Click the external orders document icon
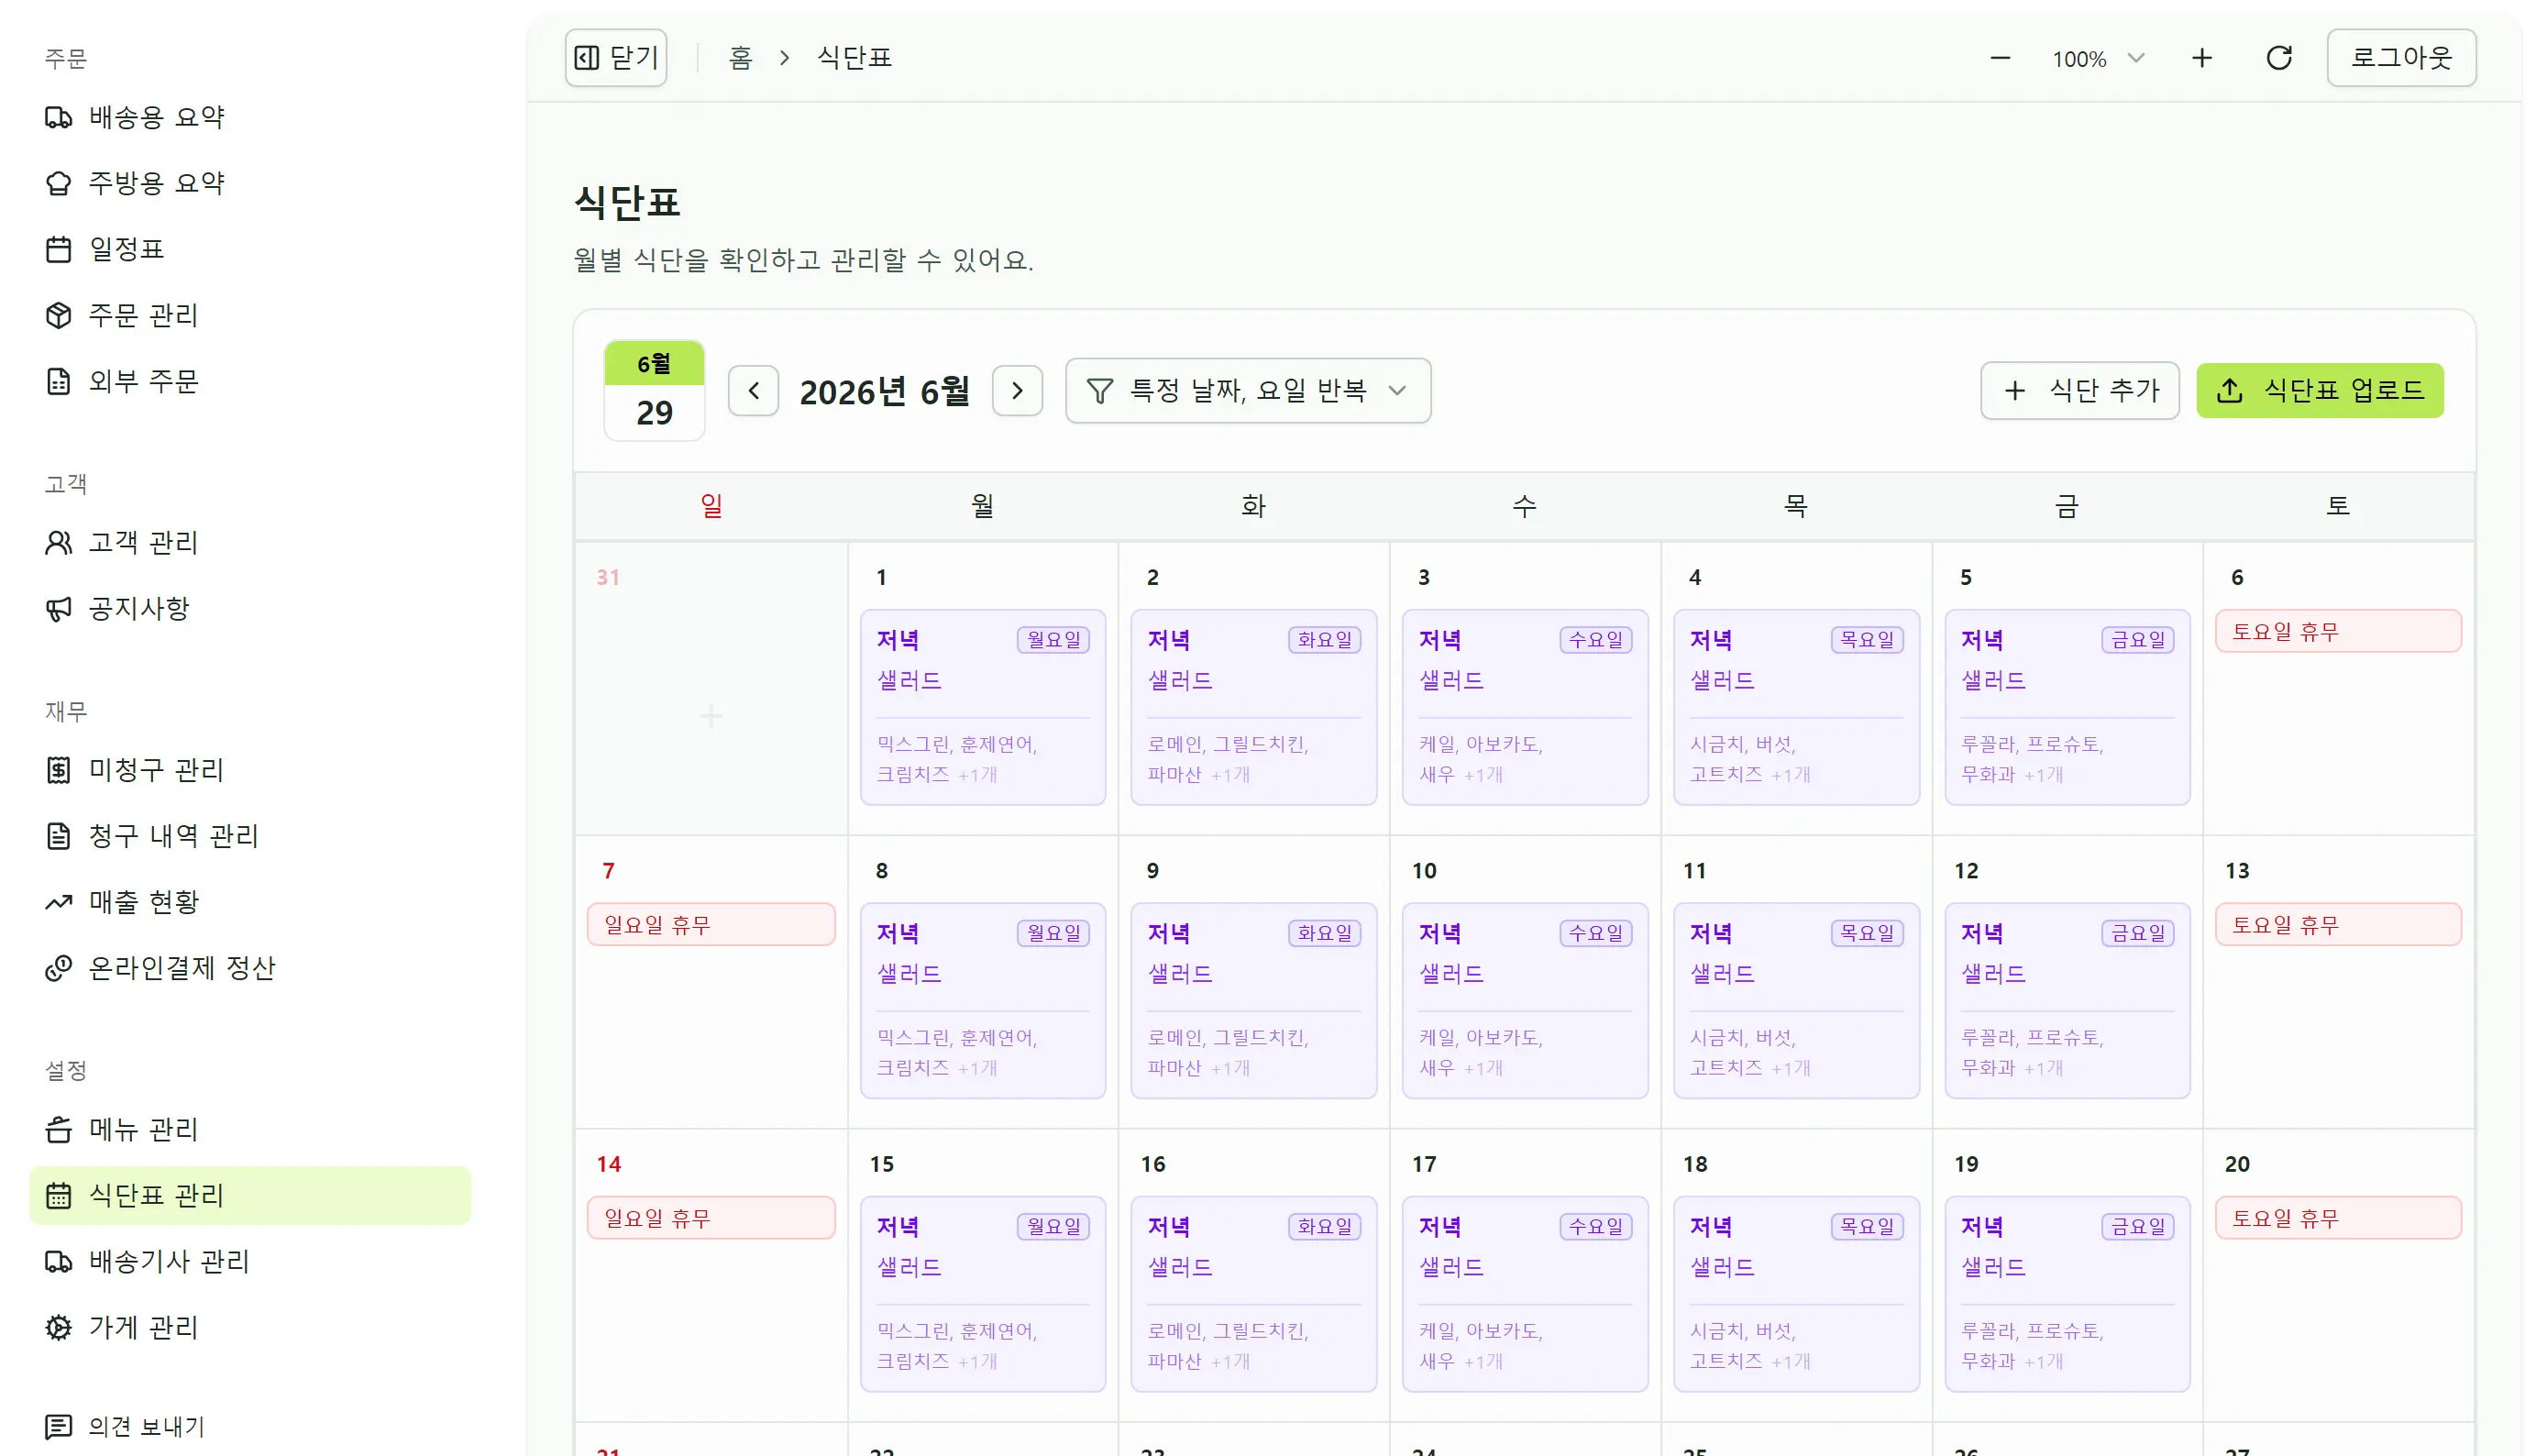2536x1456 pixels. tap(58, 381)
